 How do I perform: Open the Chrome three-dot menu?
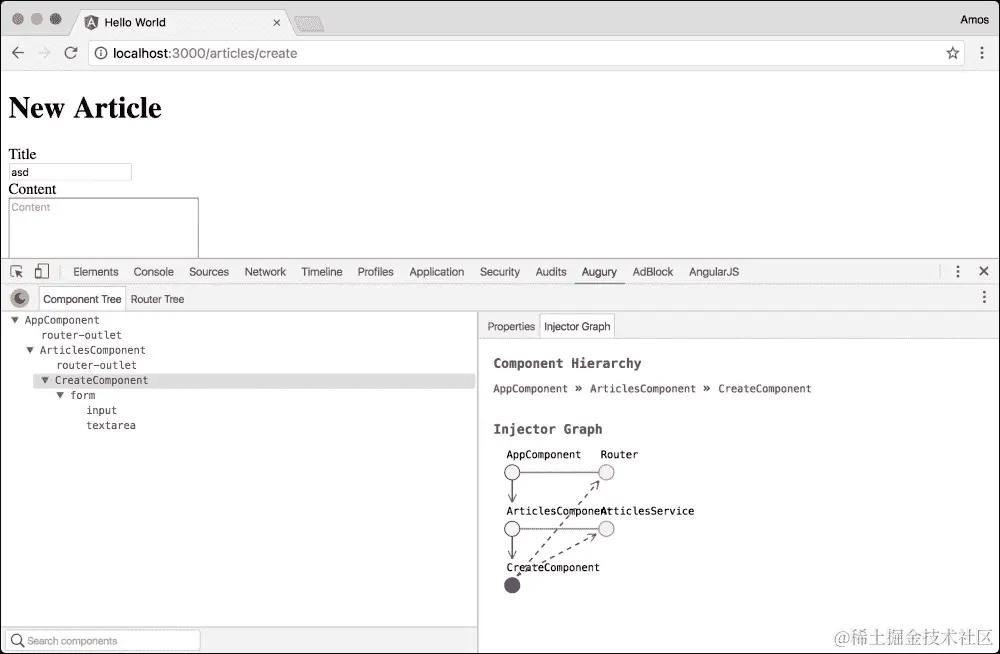982,53
